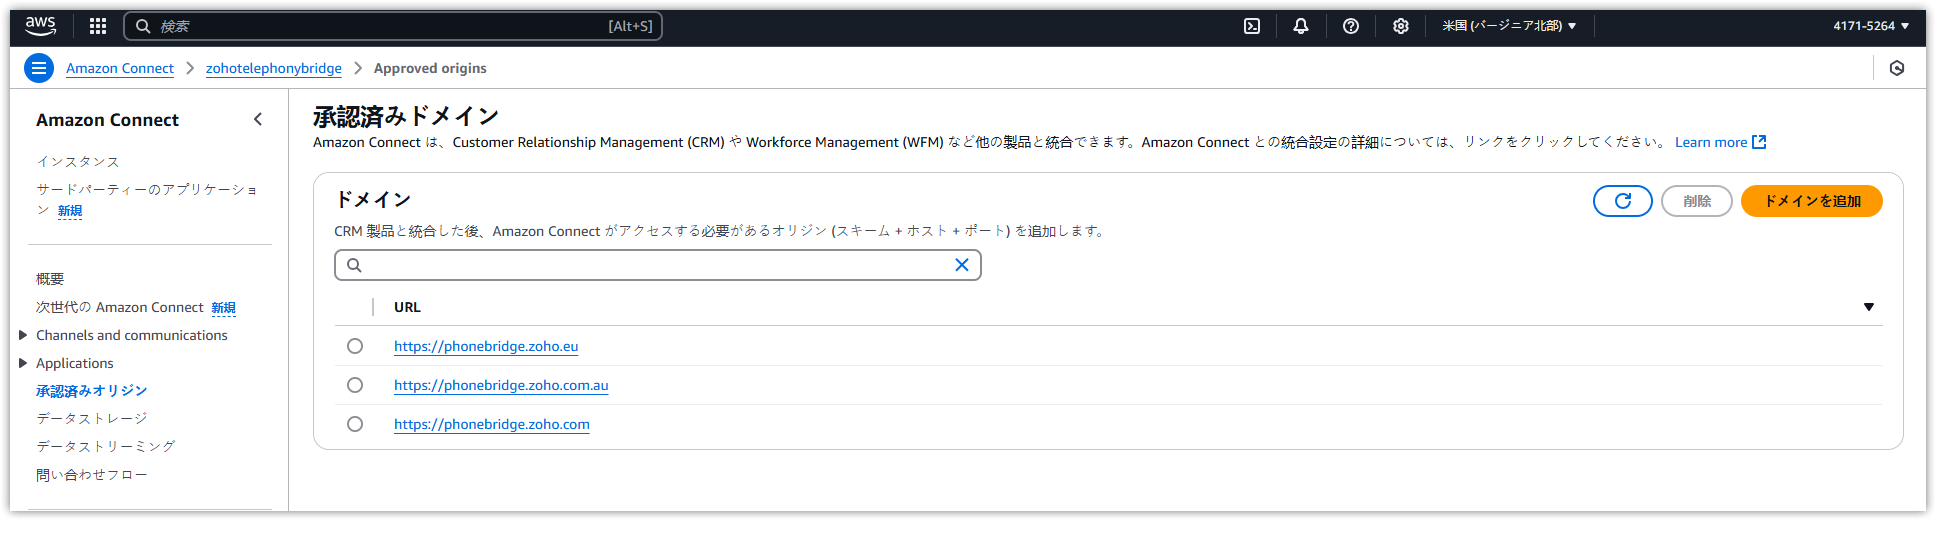
Task: Go to zohotelephonybridge breadcrumb link
Action: (x=274, y=68)
